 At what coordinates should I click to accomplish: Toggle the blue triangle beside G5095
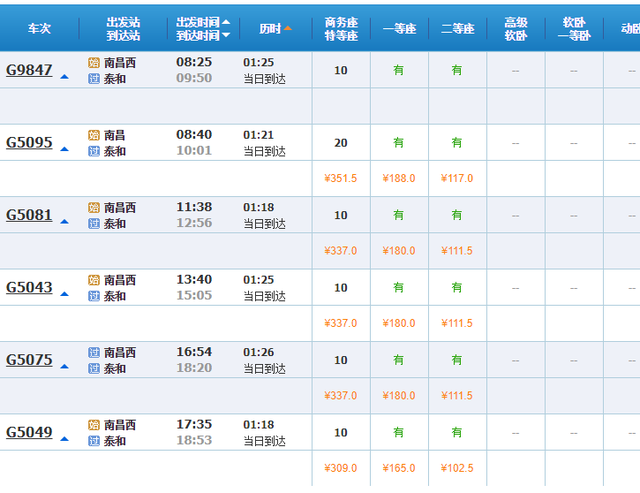pyautogui.click(x=64, y=149)
